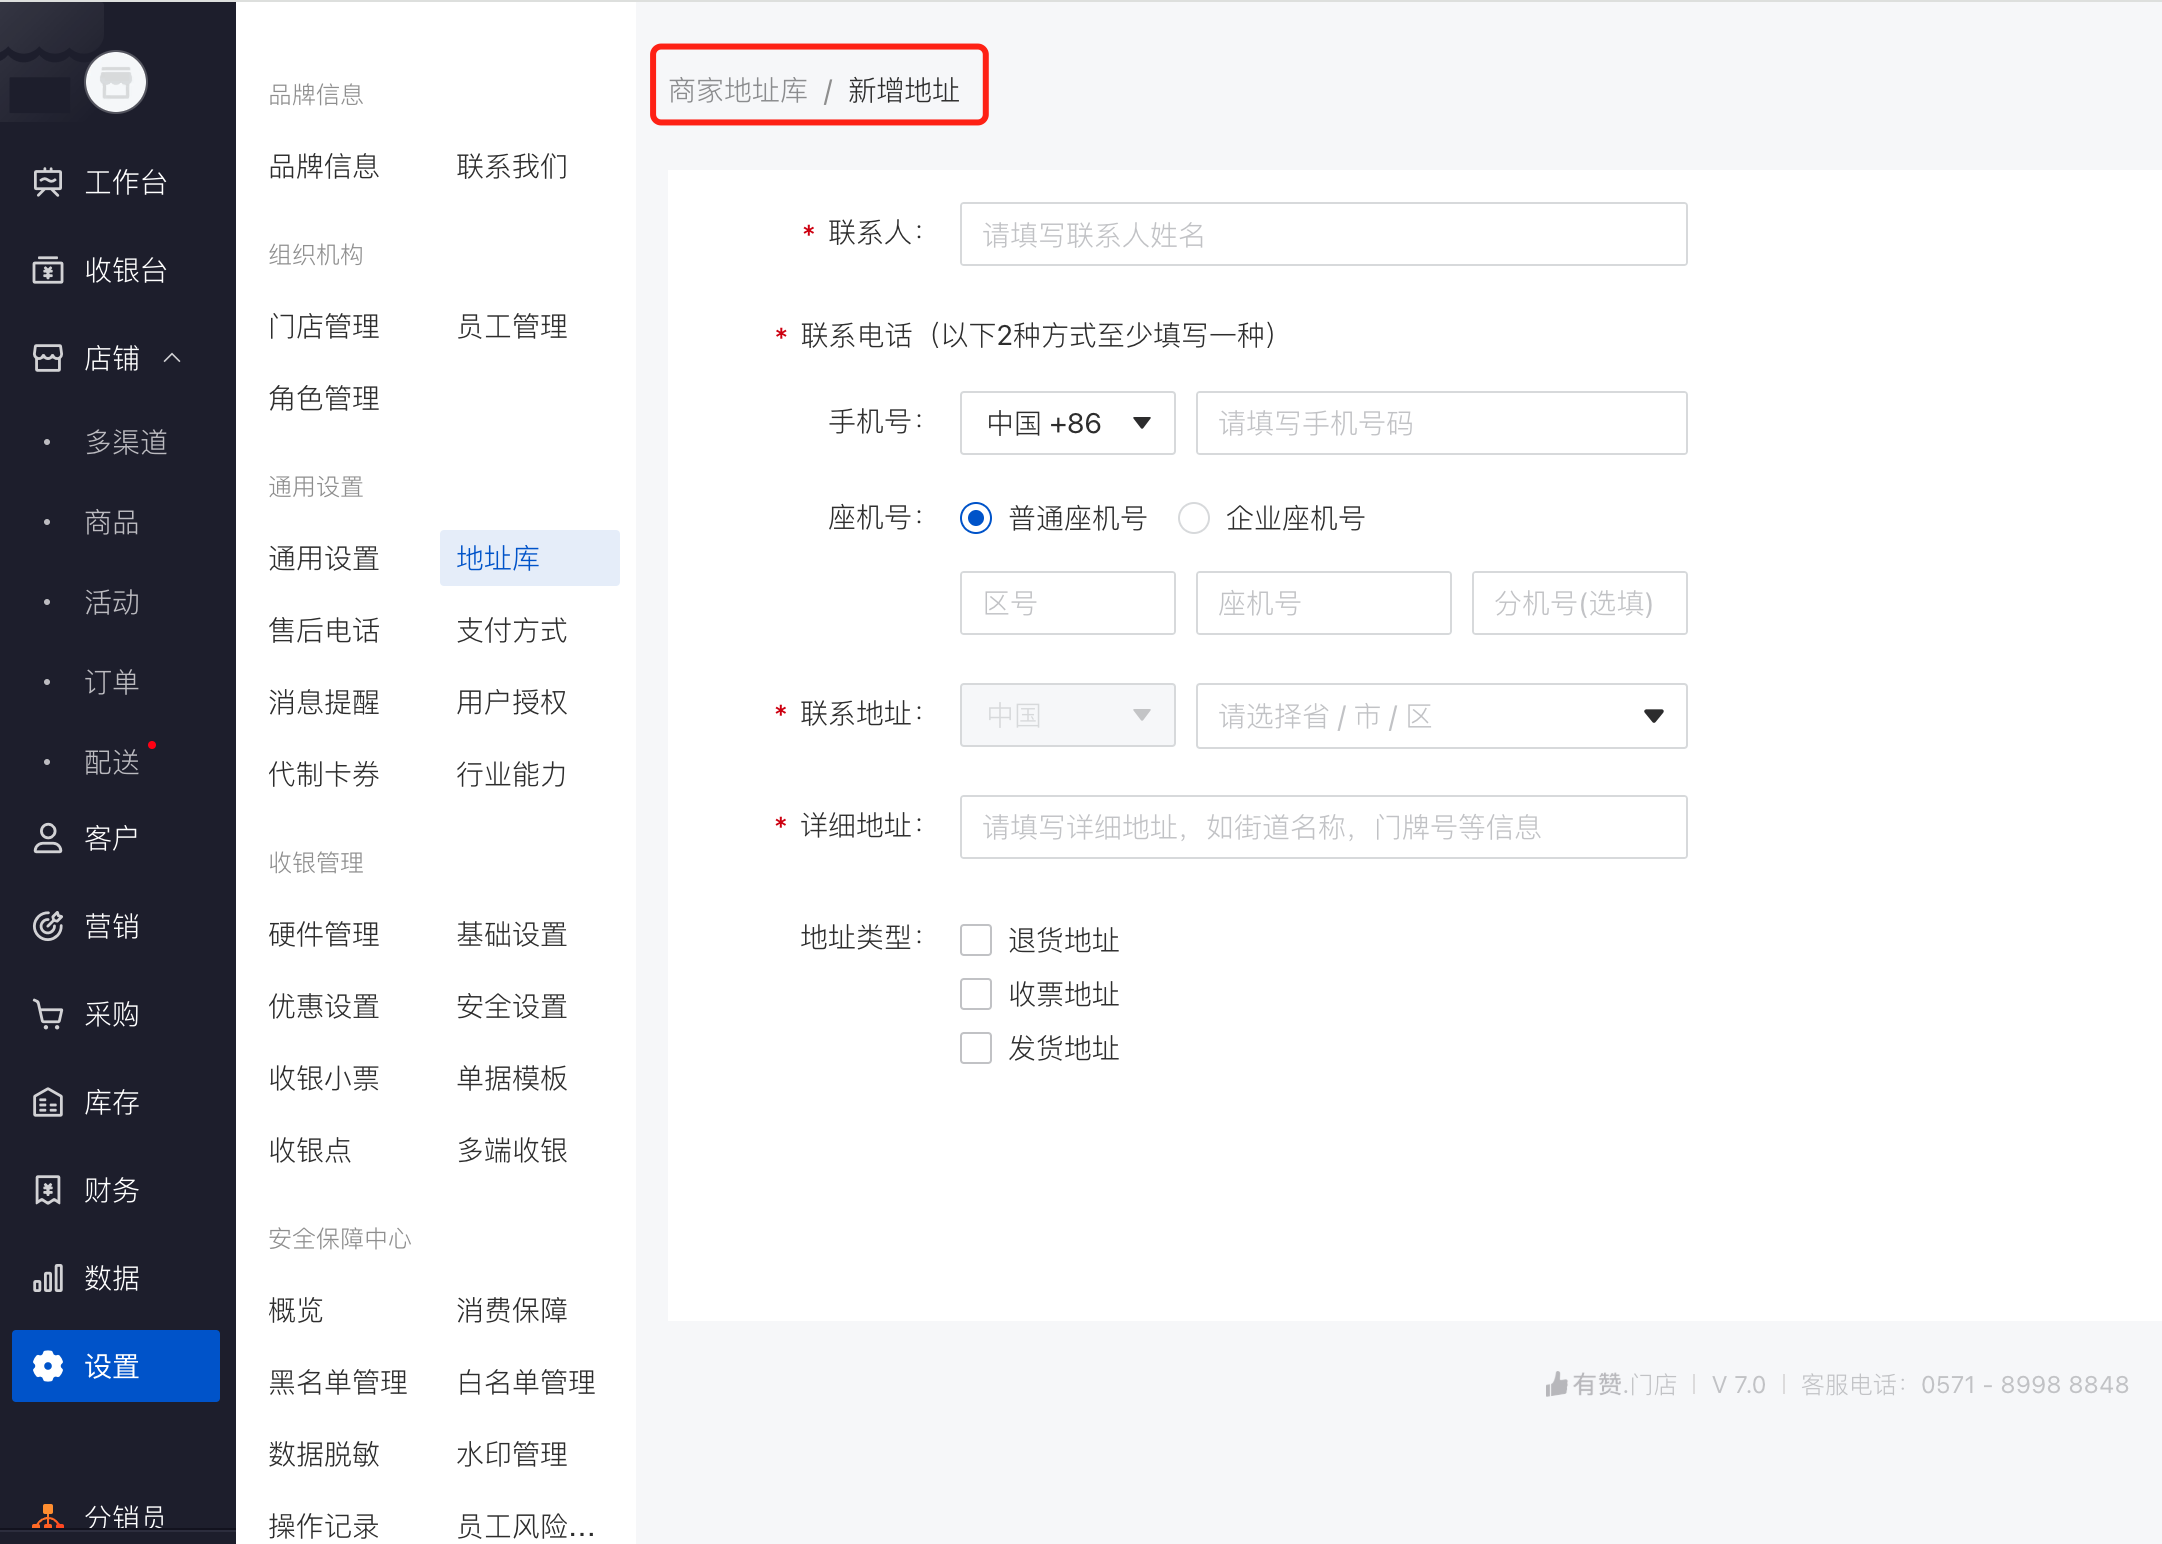Viewport: 2162px width, 1544px height.
Task: Open 黑名单管理 blacklist management
Action: point(337,1382)
